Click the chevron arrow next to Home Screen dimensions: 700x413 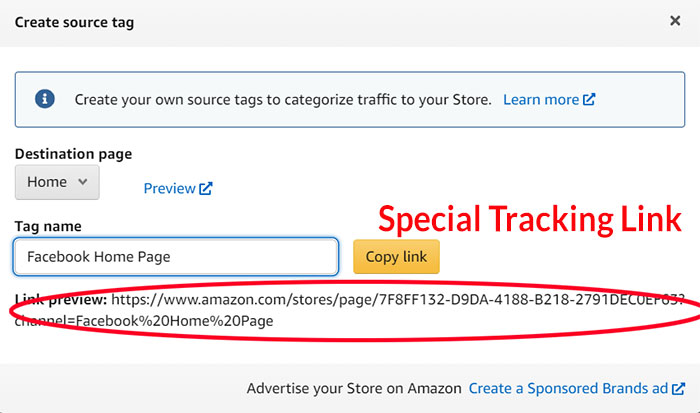point(83,182)
